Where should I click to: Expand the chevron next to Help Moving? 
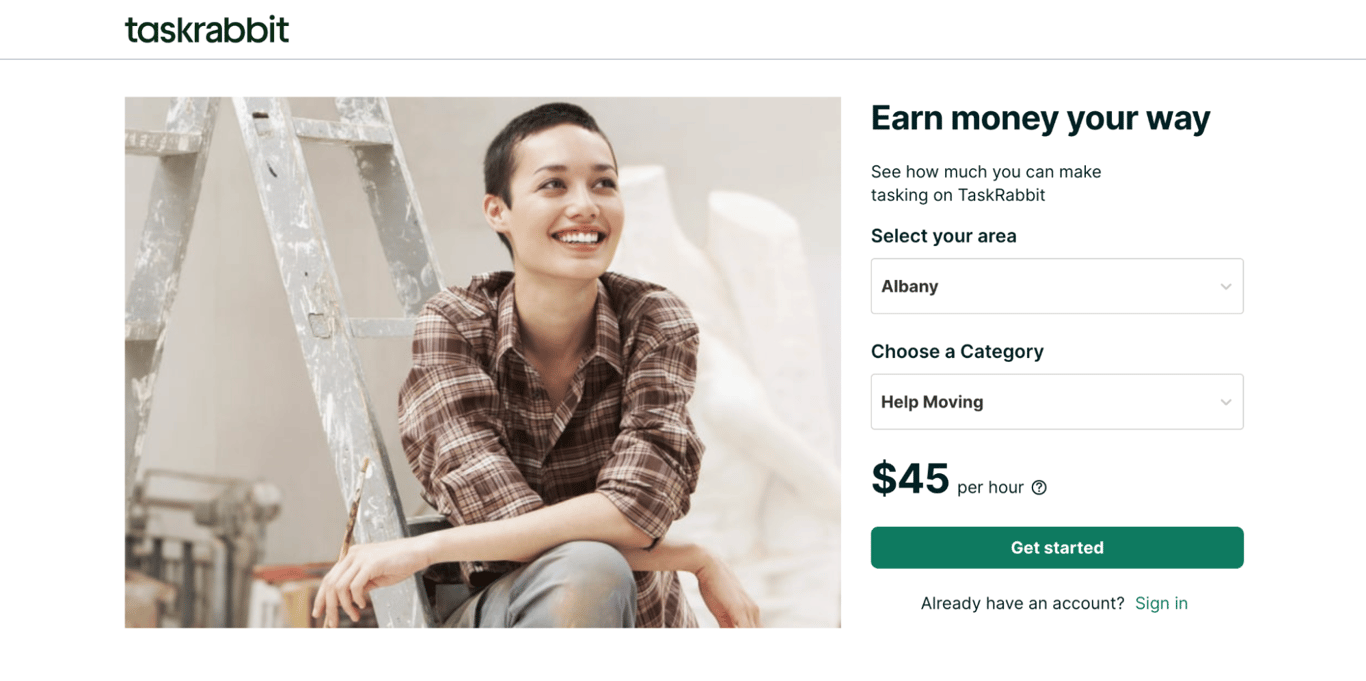(1226, 401)
